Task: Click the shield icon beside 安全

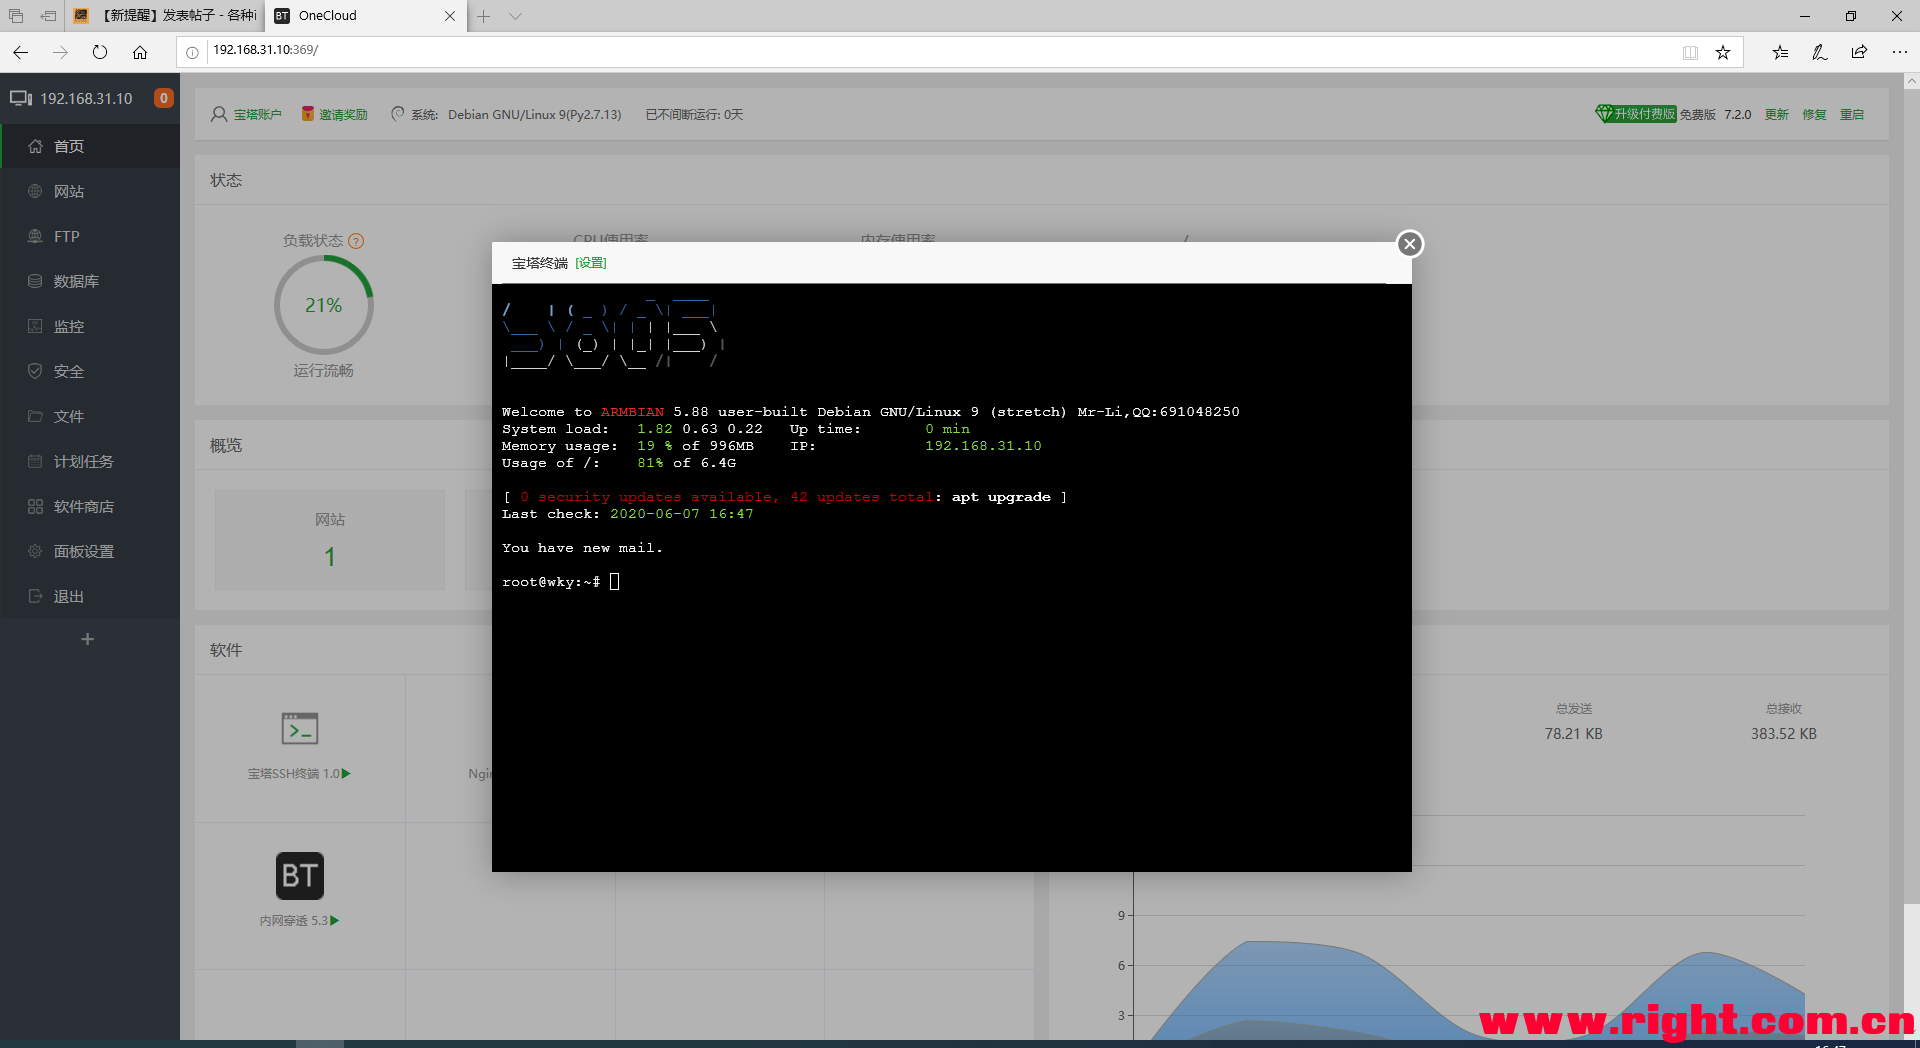Action: click(x=35, y=371)
